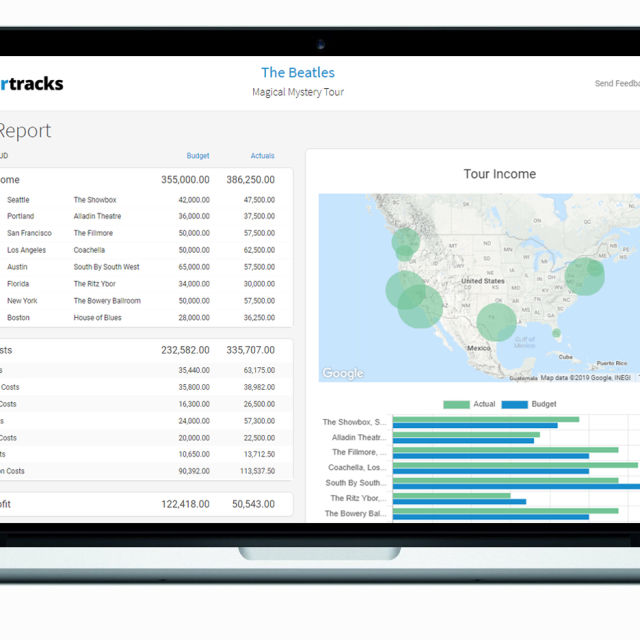640x640 pixels.
Task: Click cost actual value 63,175.00
Action: pyautogui.click(x=259, y=370)
